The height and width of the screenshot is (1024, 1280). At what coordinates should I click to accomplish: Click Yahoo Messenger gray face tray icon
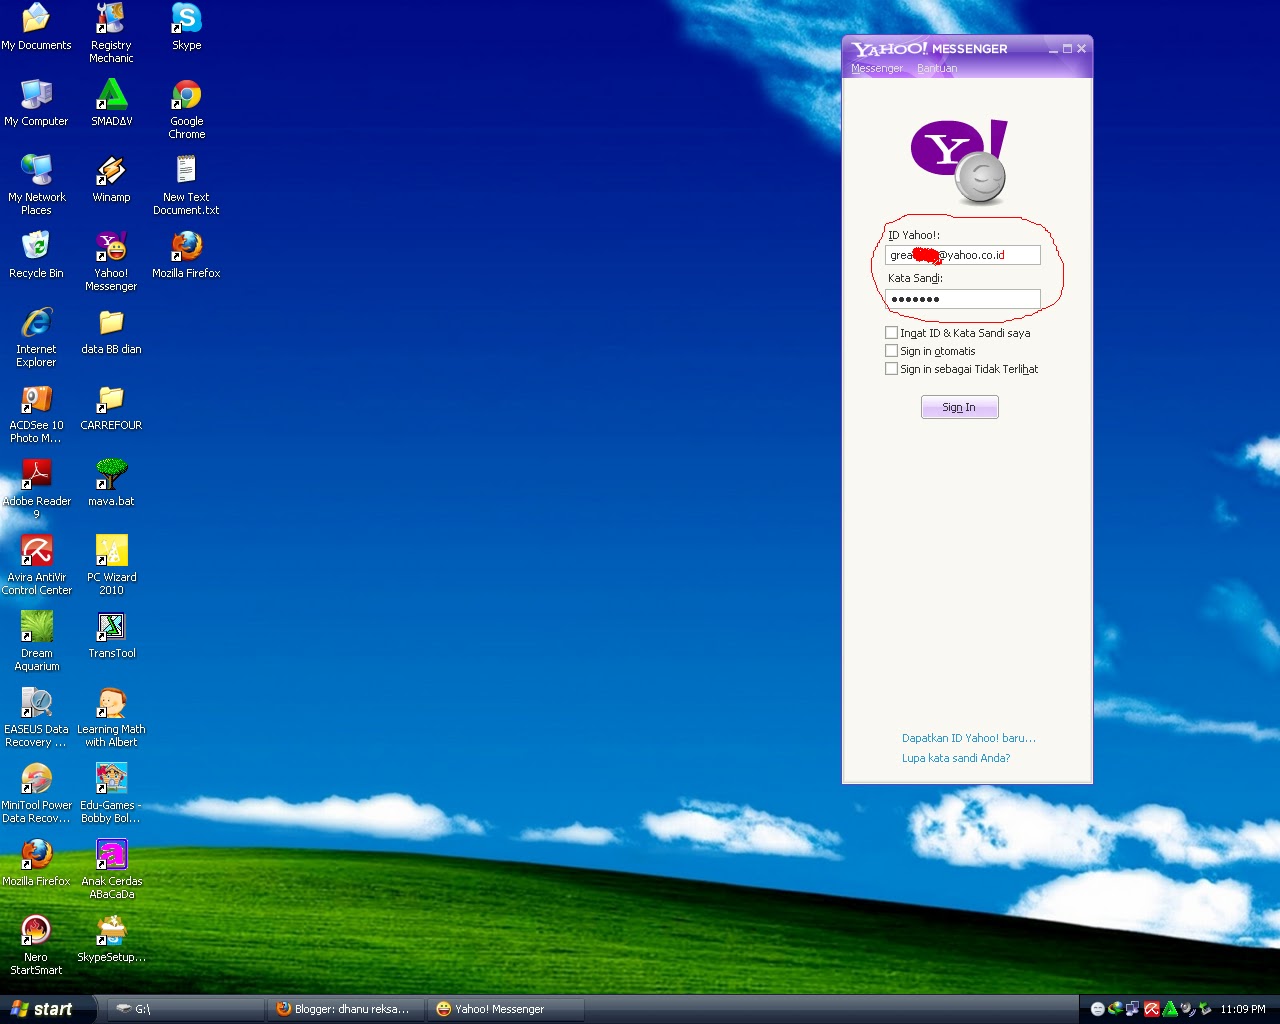1098,1009
